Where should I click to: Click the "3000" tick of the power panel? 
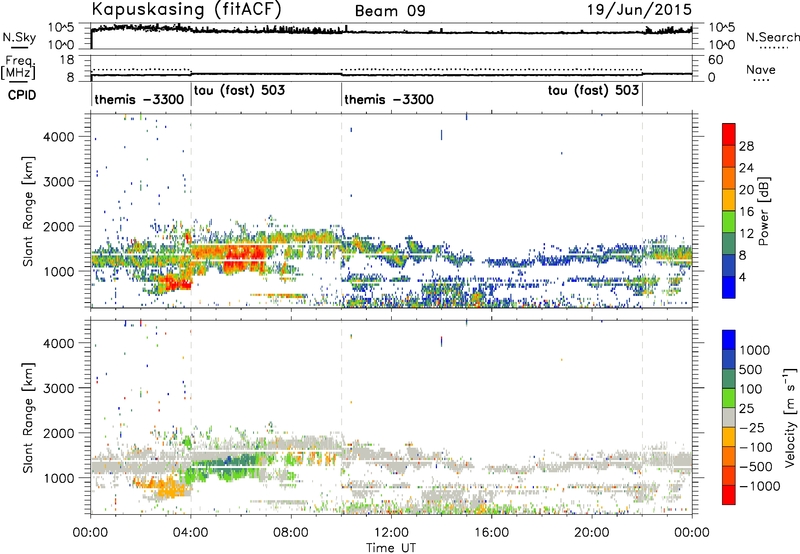[x=59, y=182]
